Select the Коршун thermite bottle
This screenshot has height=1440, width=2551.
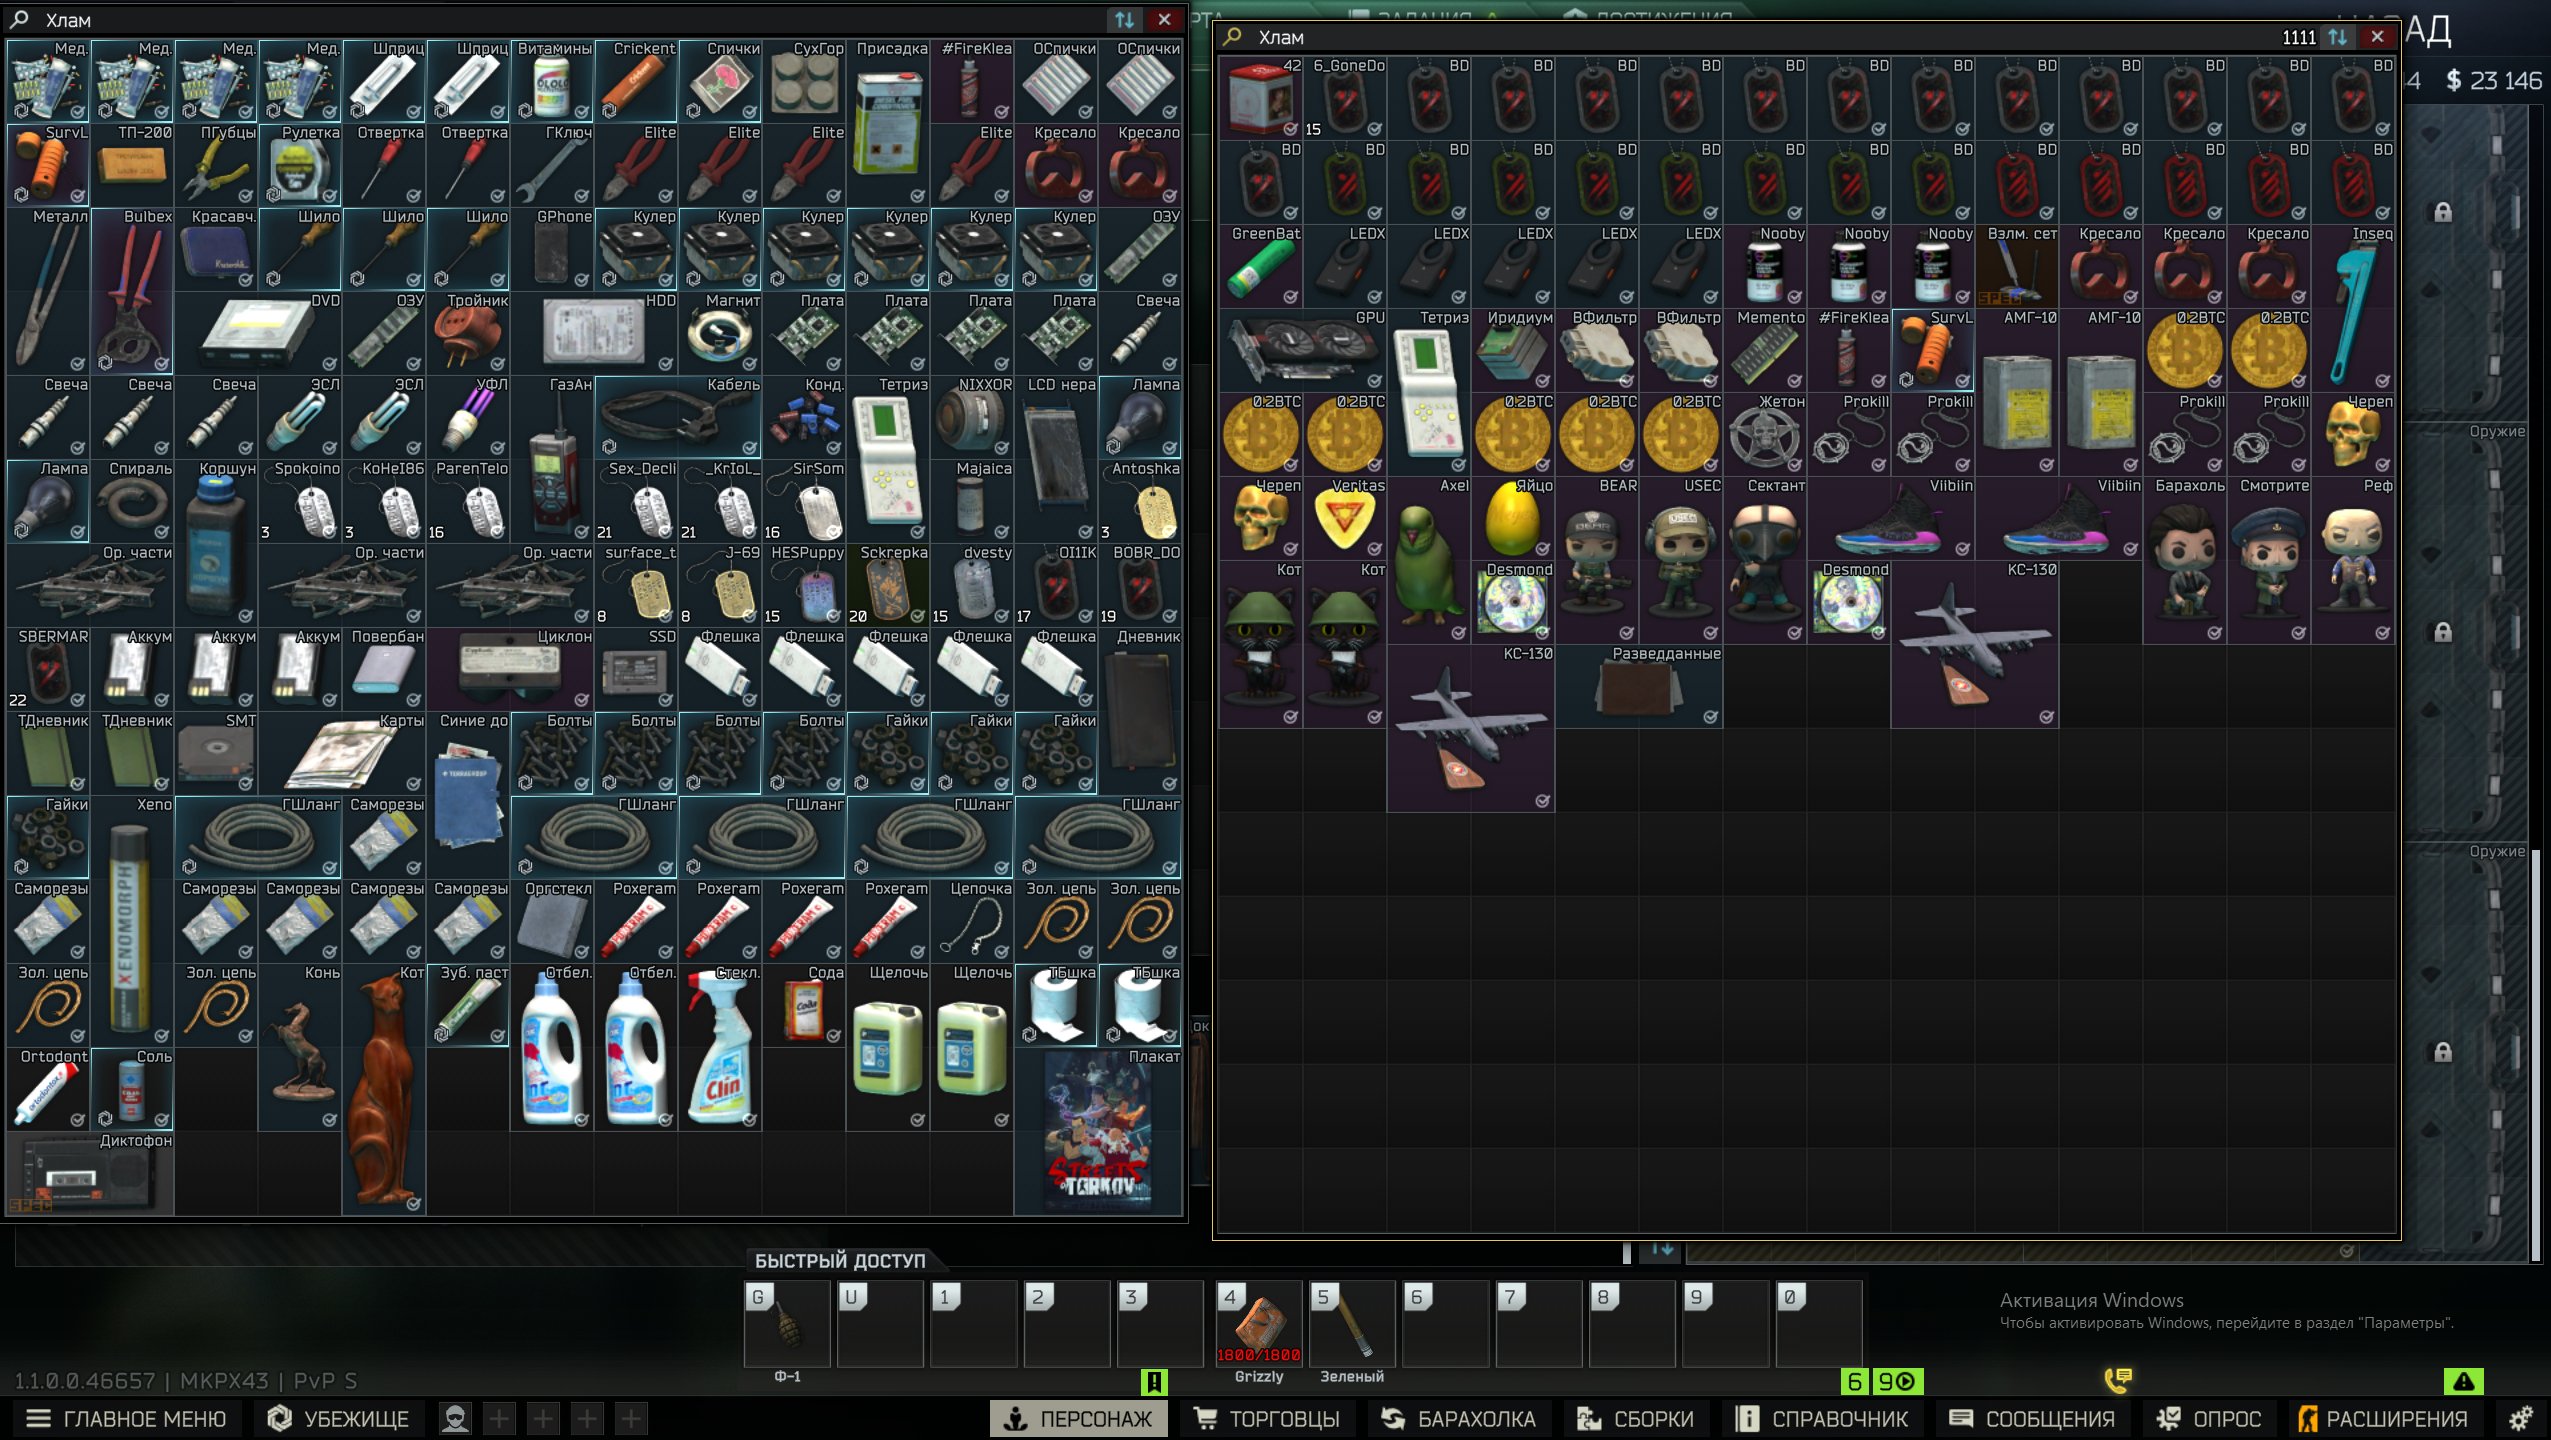tap(217, 543)
